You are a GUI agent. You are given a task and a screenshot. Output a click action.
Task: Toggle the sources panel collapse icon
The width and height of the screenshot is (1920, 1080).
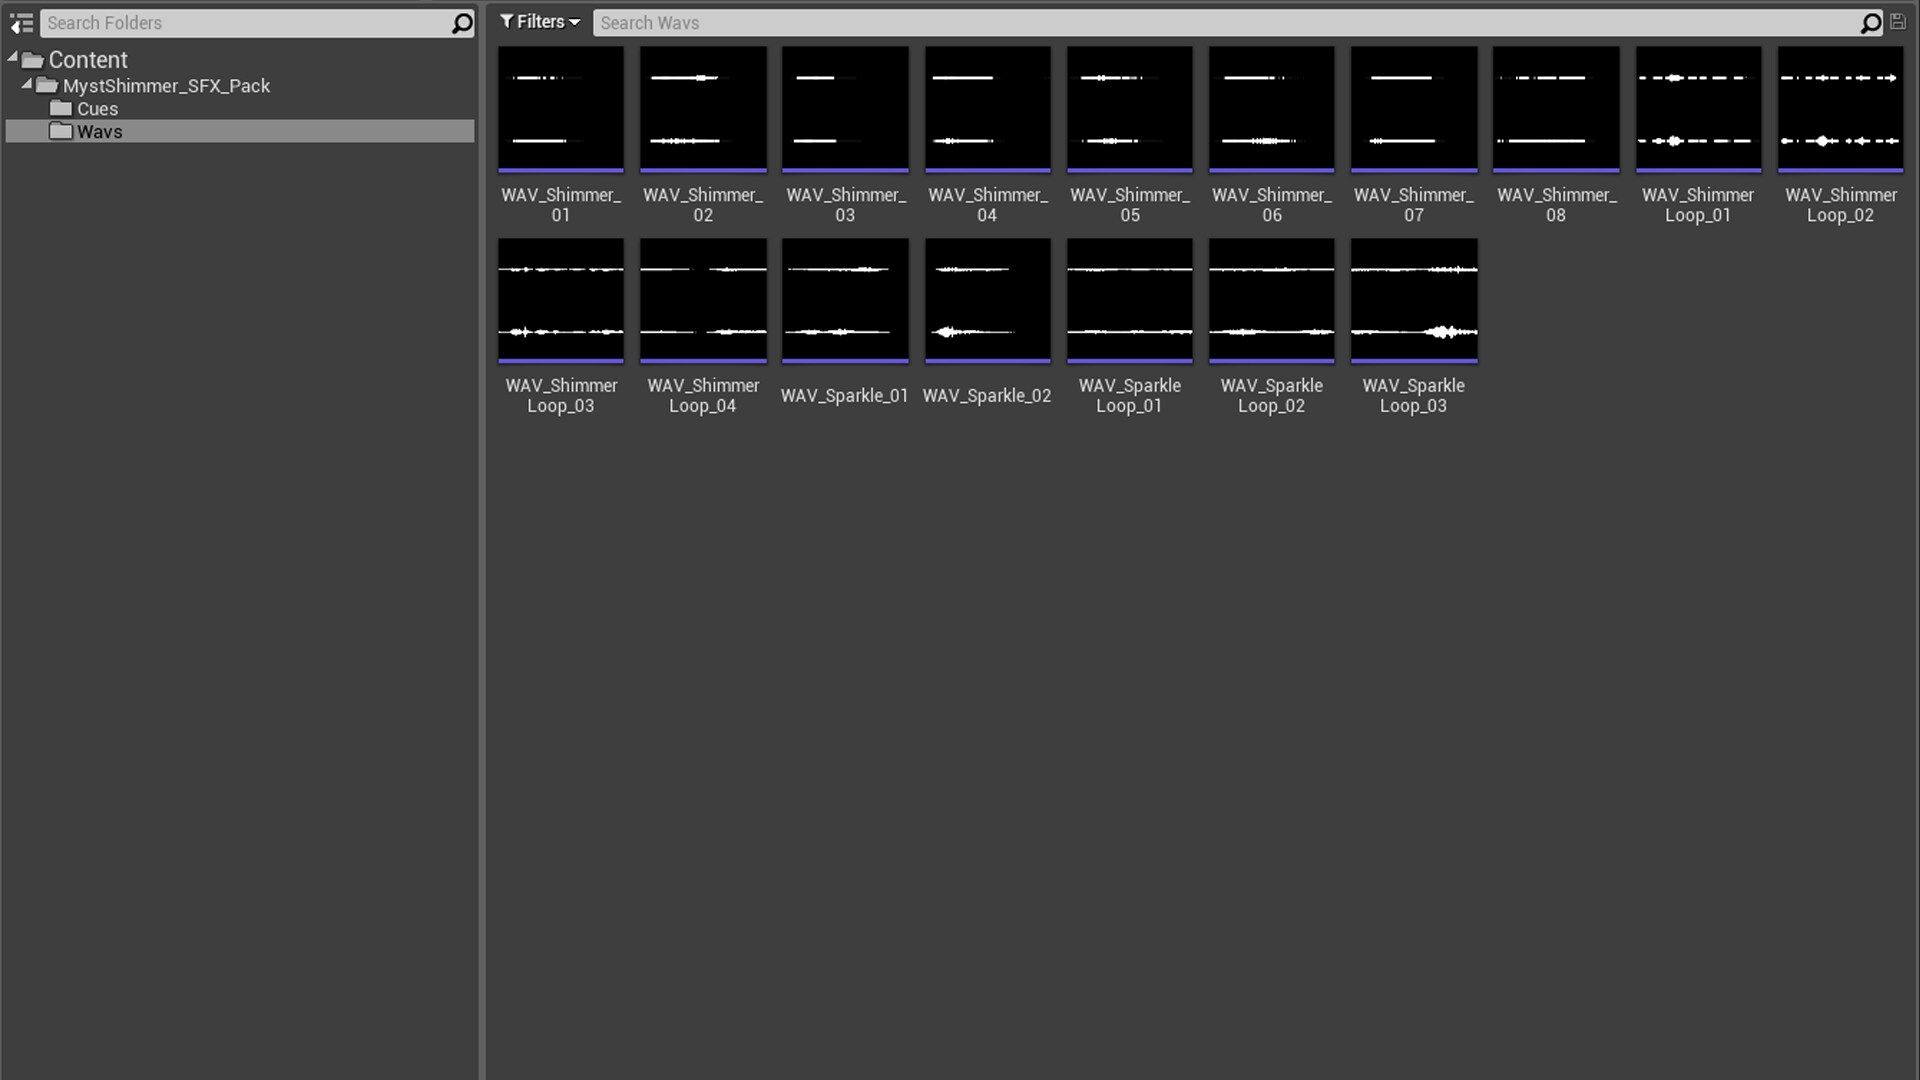pyautogui.click(x=21, y=23)
